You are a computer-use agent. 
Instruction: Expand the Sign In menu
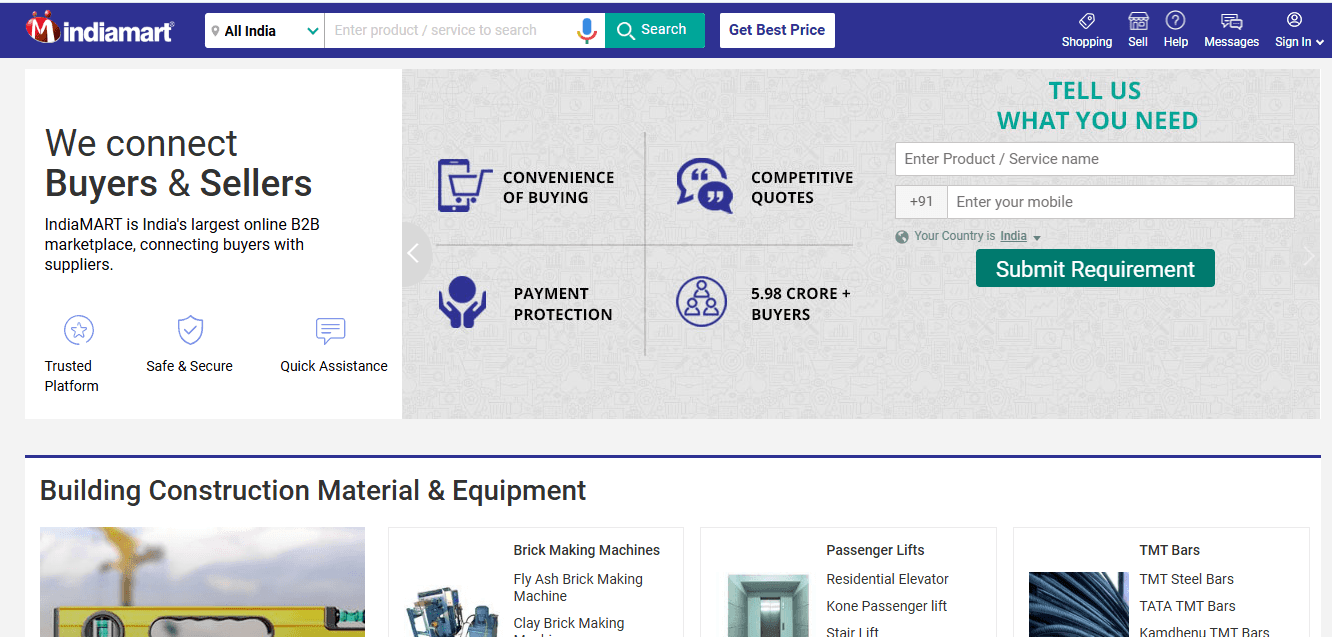coord(1299,30)
